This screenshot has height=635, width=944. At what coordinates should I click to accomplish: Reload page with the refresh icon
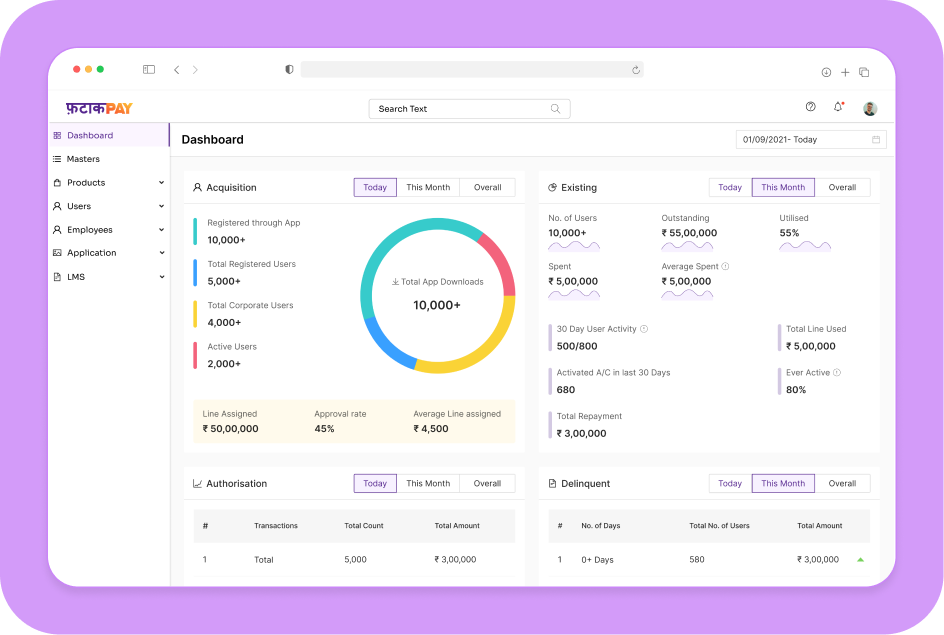pos(636,70)
